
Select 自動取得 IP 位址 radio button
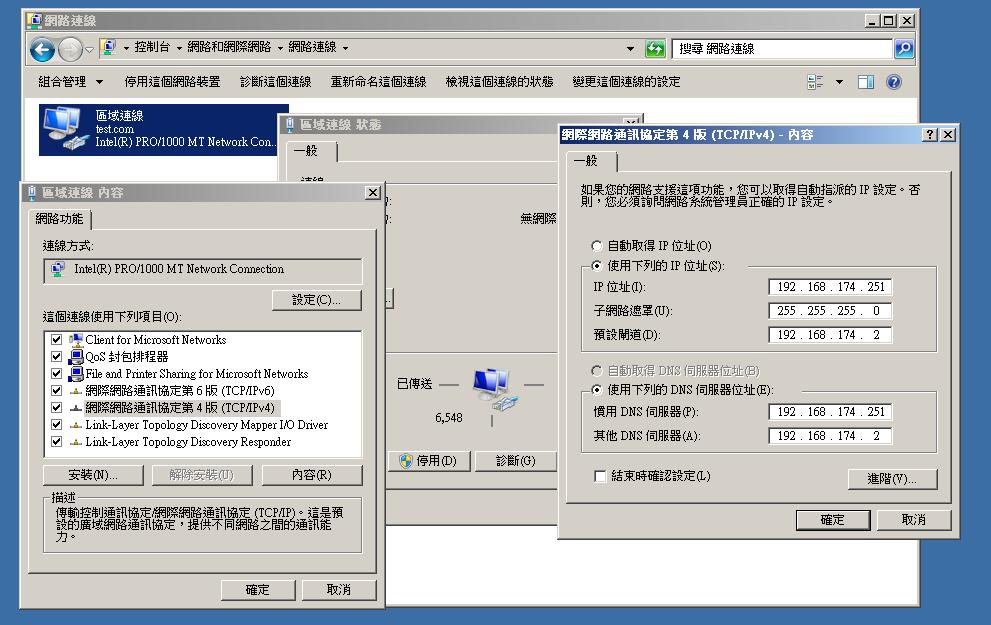pos(597,246)
